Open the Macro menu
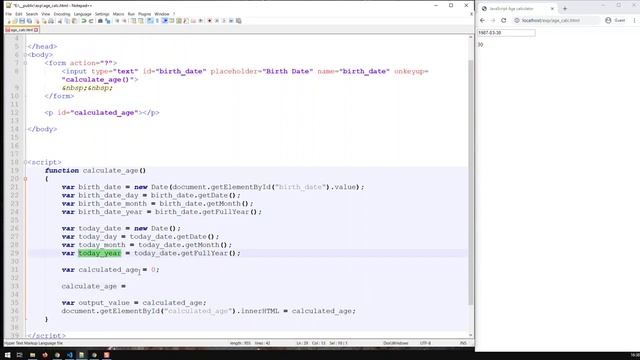This screenshot has height=360, width=640. (118, 14)
